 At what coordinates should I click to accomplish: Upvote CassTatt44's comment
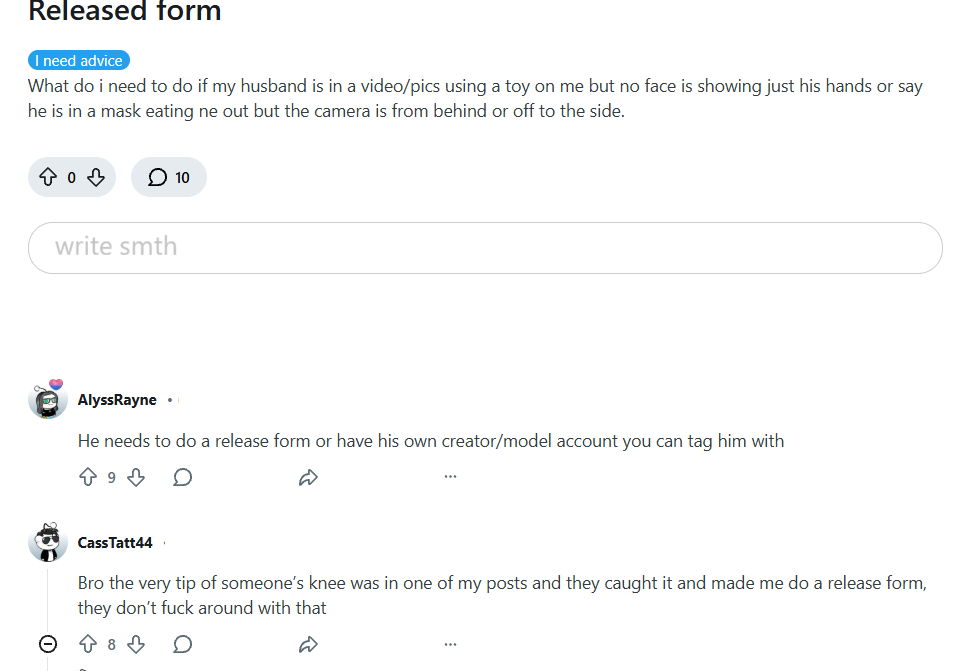88,644
